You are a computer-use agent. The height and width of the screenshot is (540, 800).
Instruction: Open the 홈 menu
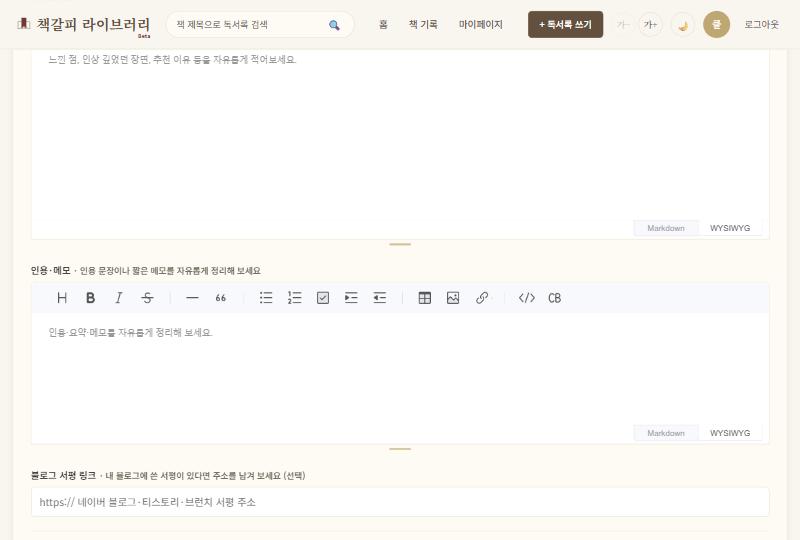(x=383, y=24)
